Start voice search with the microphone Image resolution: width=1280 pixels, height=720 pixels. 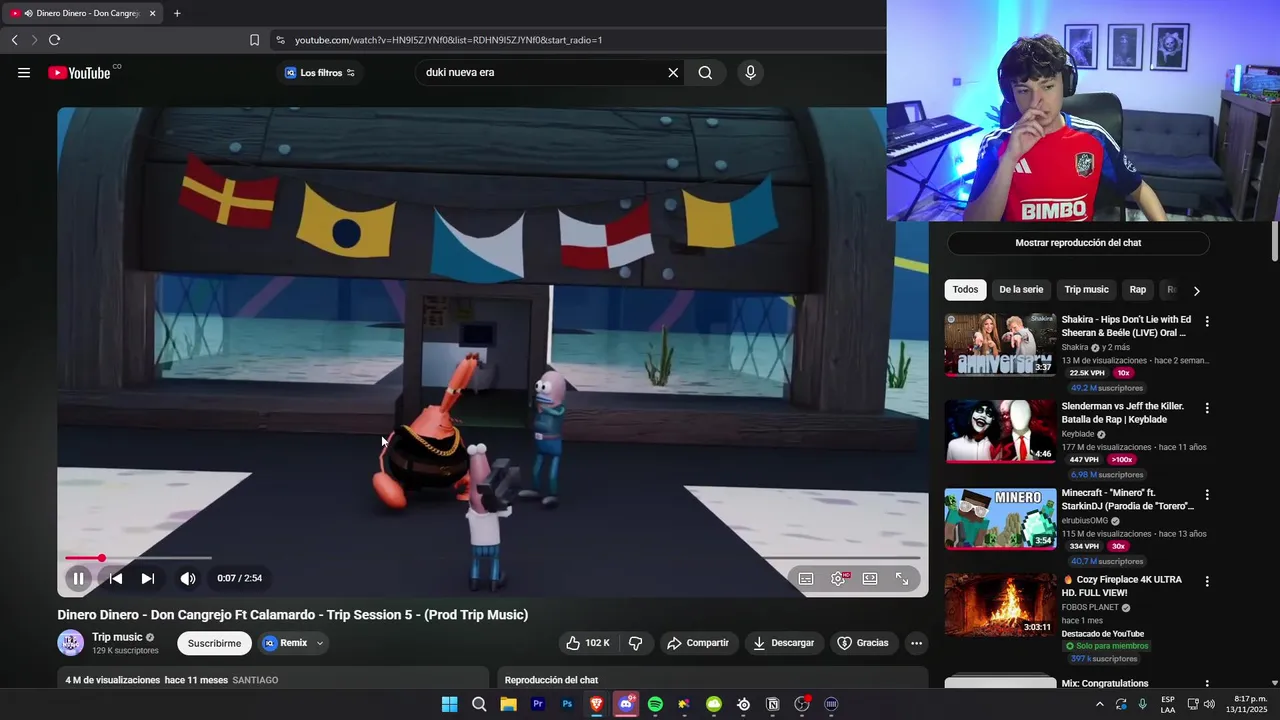click(x=750, y=72)
